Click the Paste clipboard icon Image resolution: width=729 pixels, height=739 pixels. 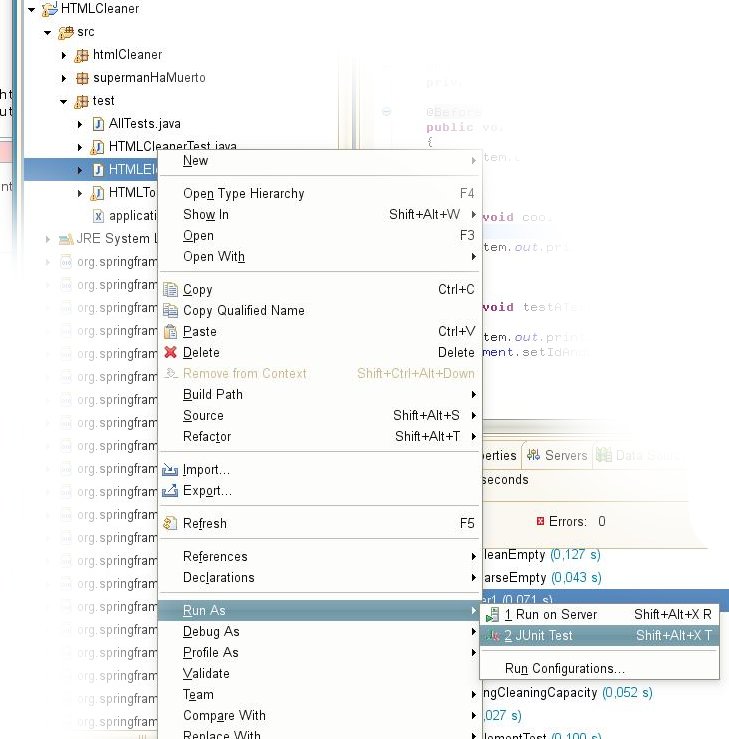171,331
